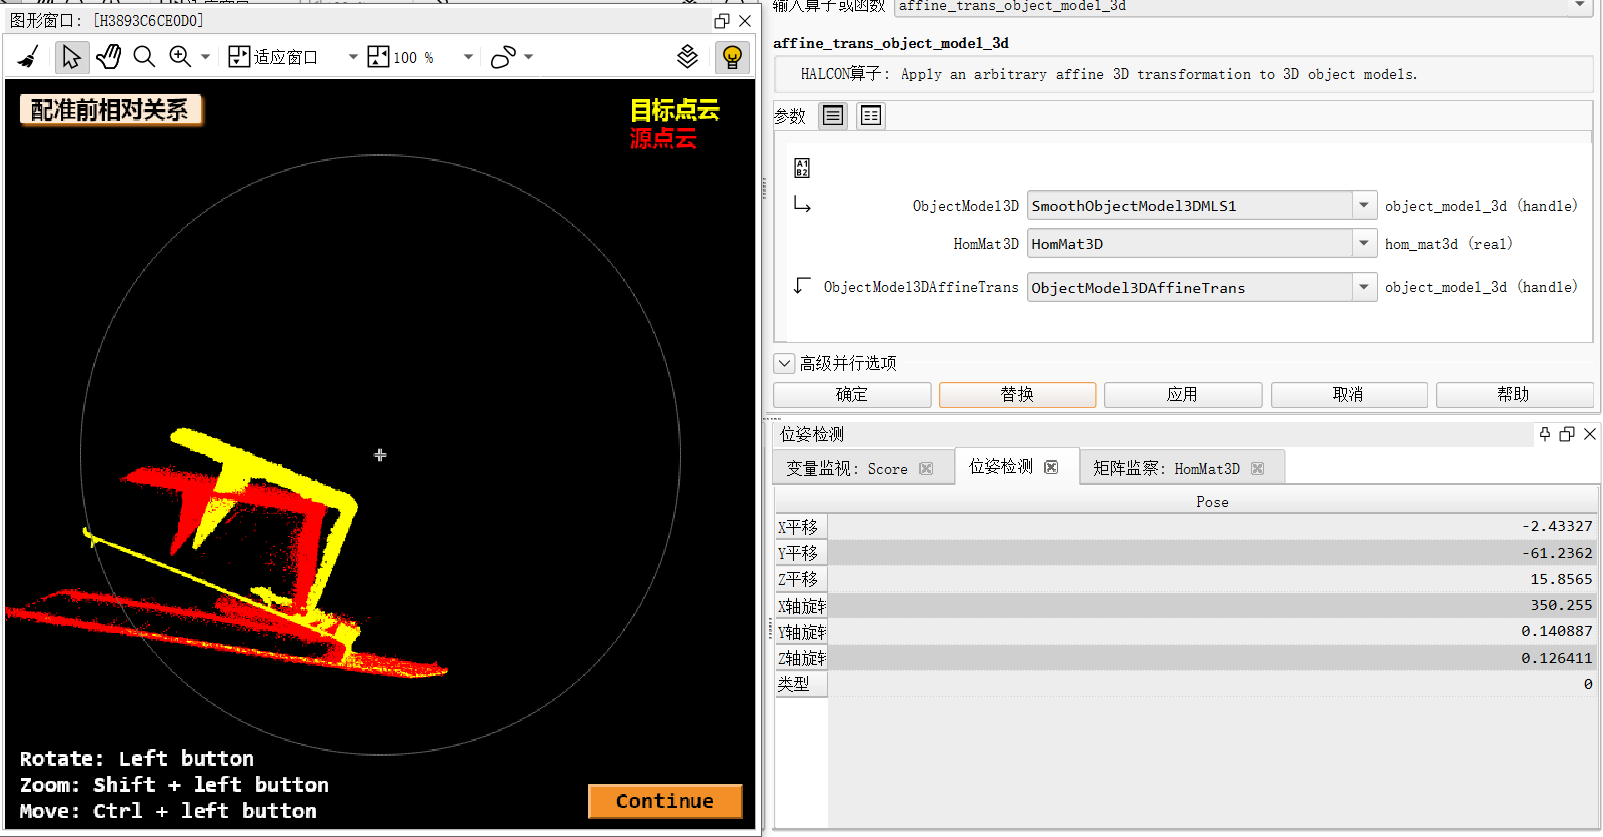This screenshot has height=837, width=1603.
Task: Switch parameters to detailed list view icon
Action: point(871,116)
